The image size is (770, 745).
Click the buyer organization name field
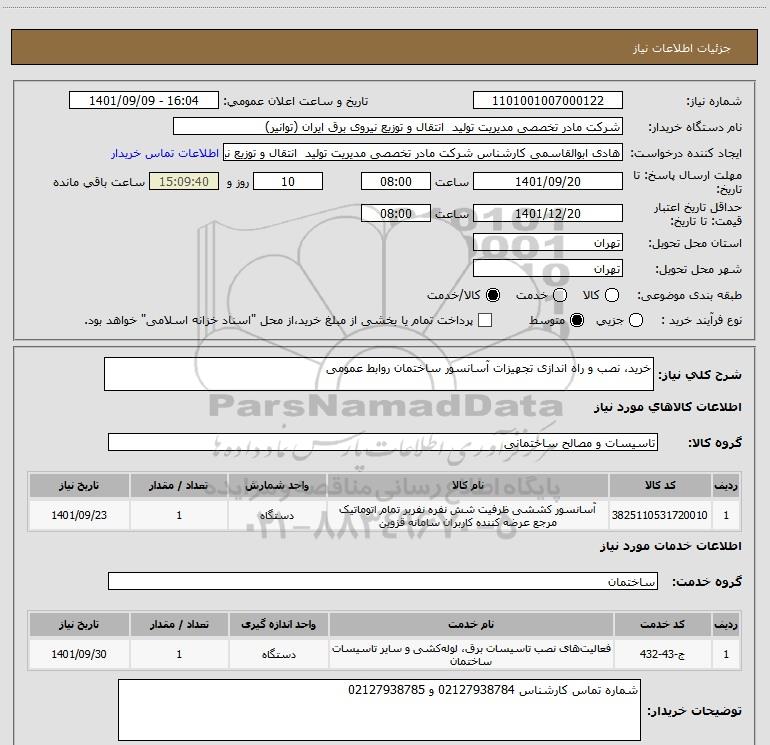tap(398, 127)
